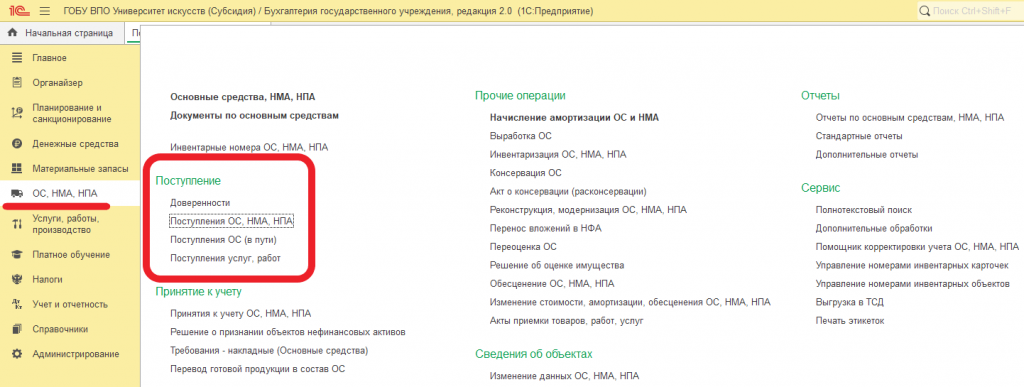Open Инвентарные номера ОС, НМА, НПА

pos(249,147)
